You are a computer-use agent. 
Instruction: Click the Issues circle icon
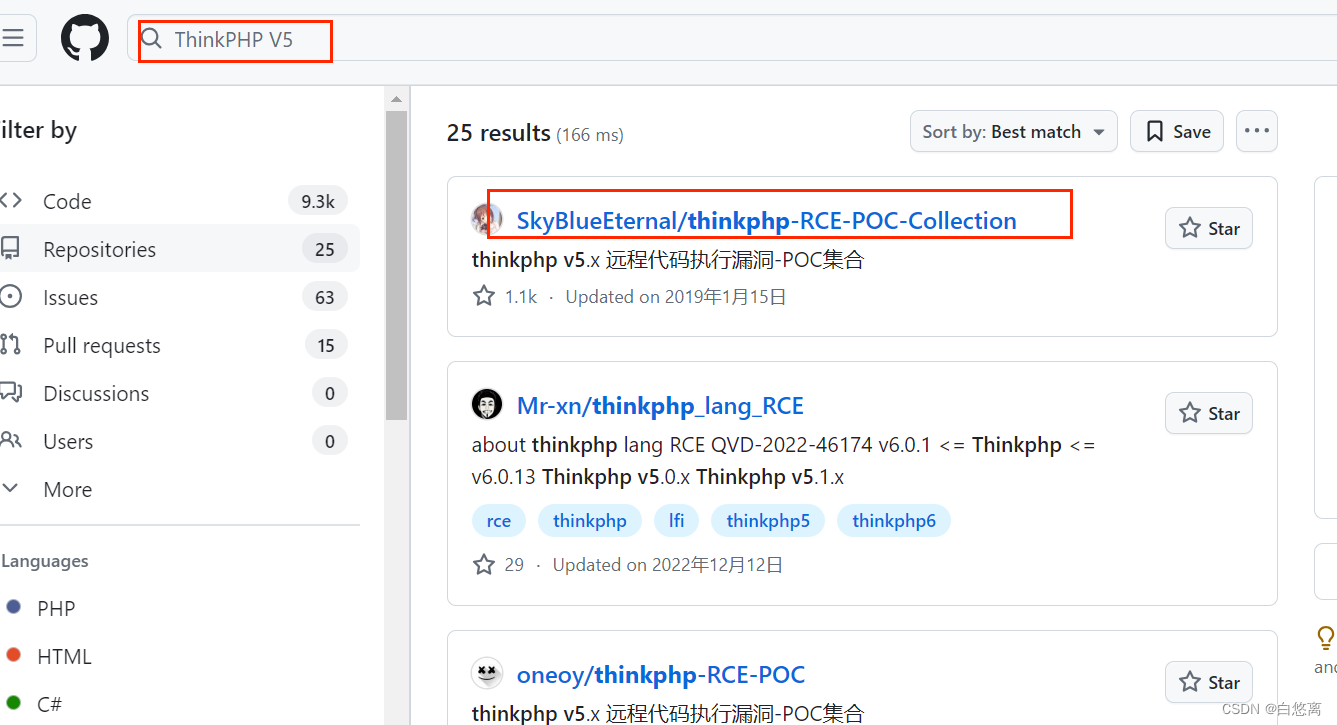11,297
